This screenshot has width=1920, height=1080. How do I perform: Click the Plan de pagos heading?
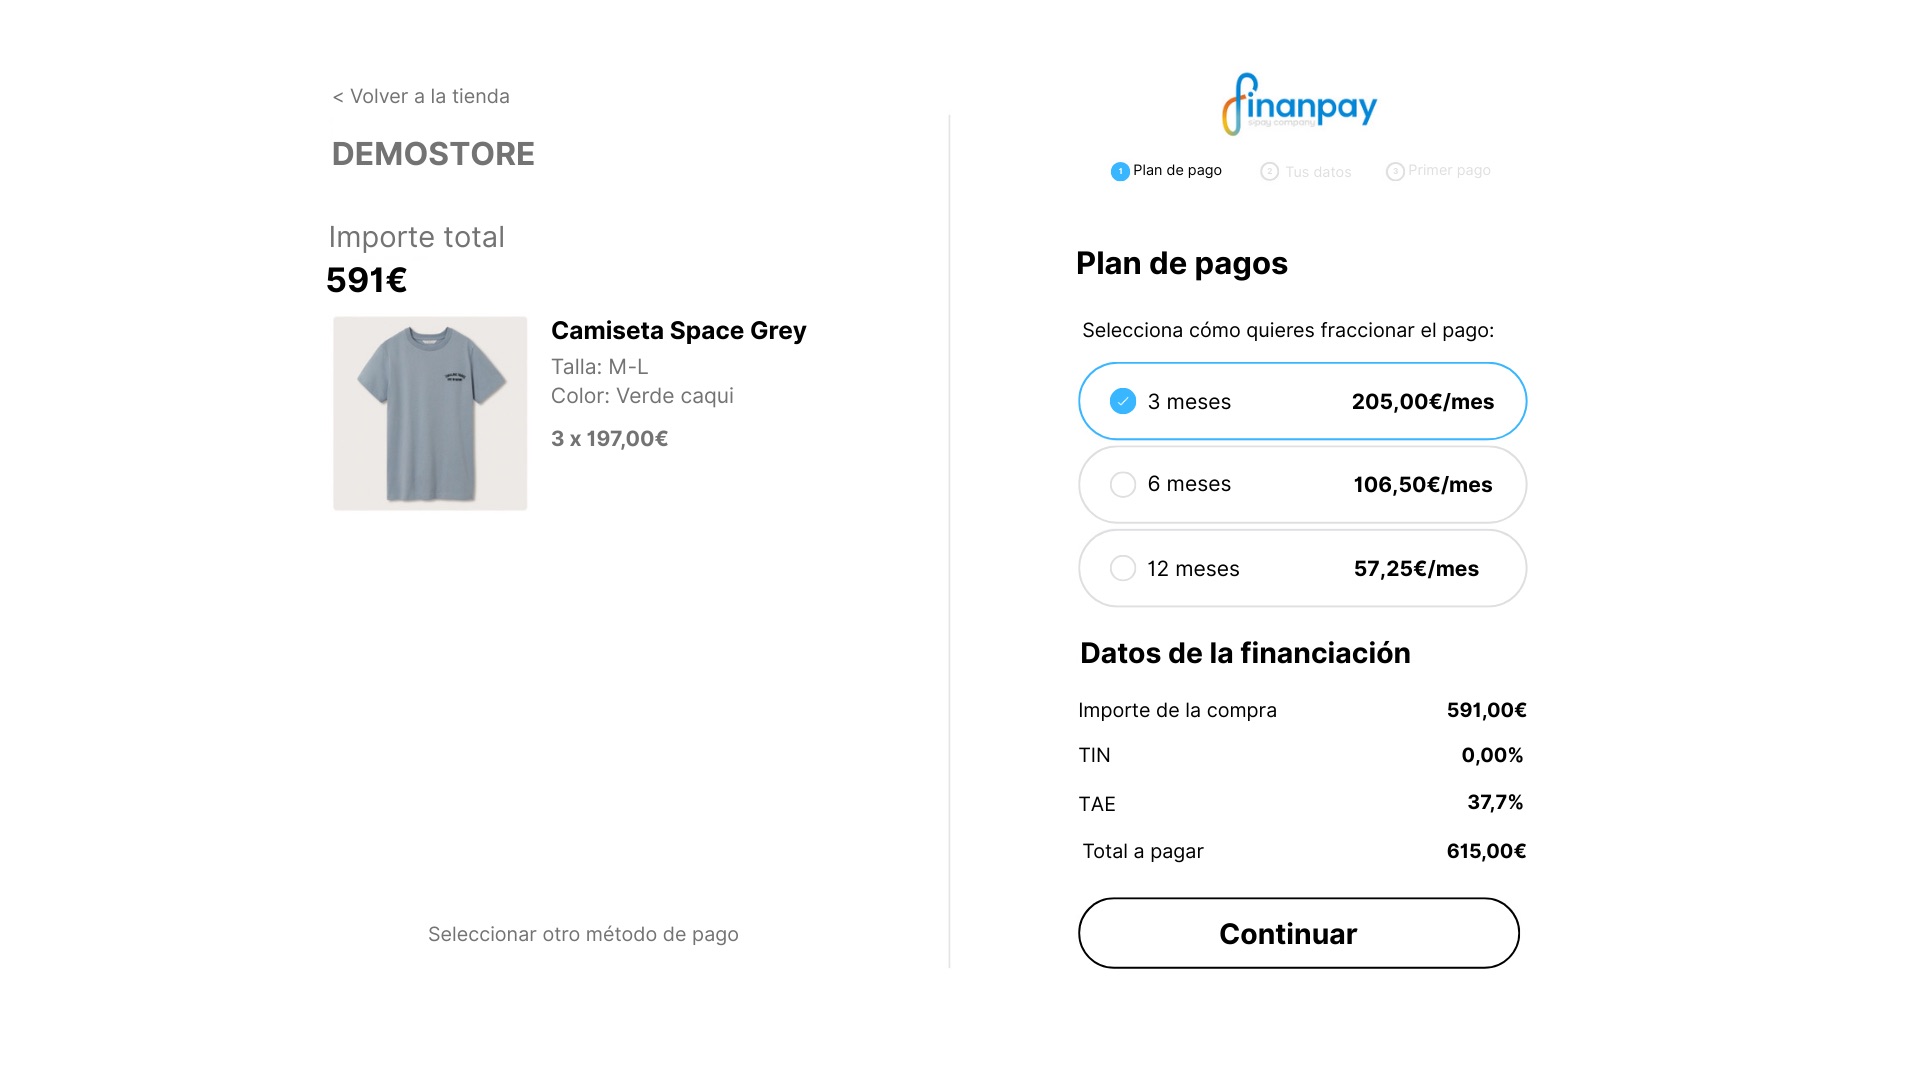pos(1182,263)
